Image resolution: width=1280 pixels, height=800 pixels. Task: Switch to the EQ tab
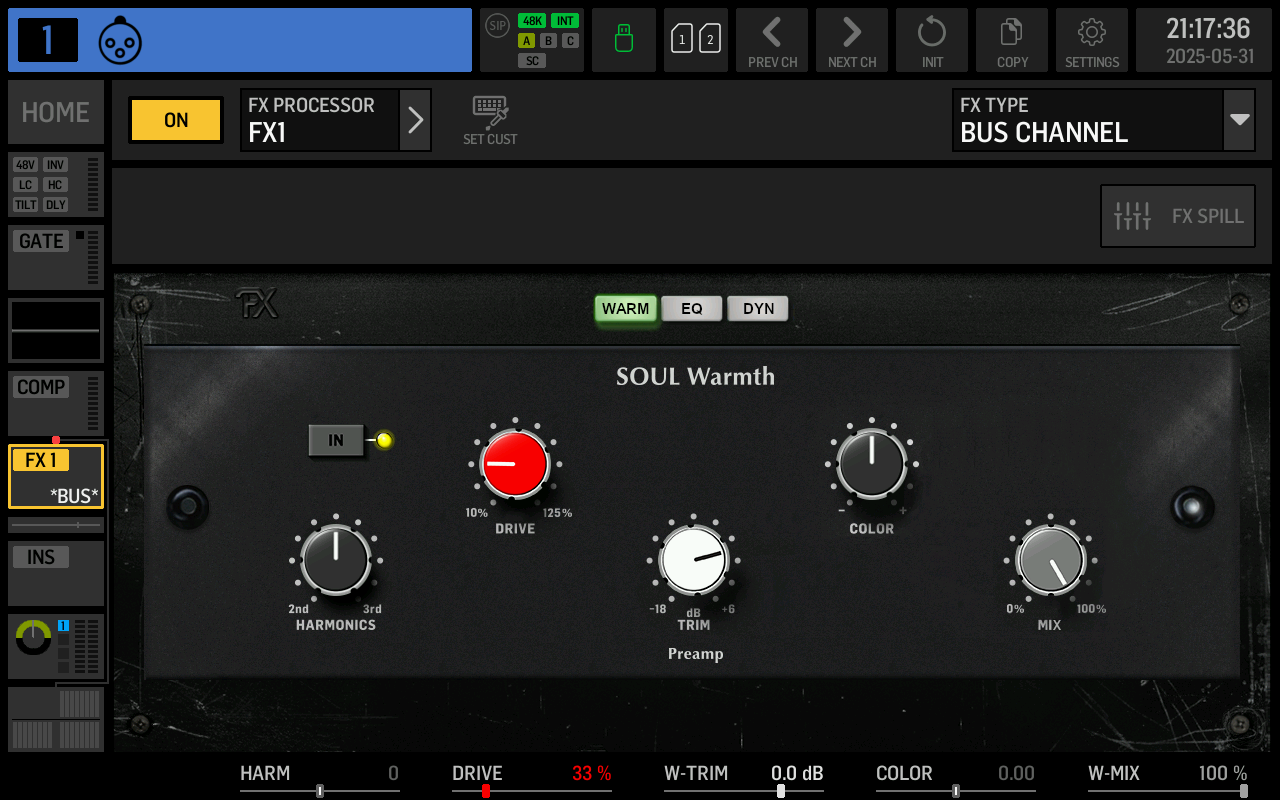coord(692,309)
